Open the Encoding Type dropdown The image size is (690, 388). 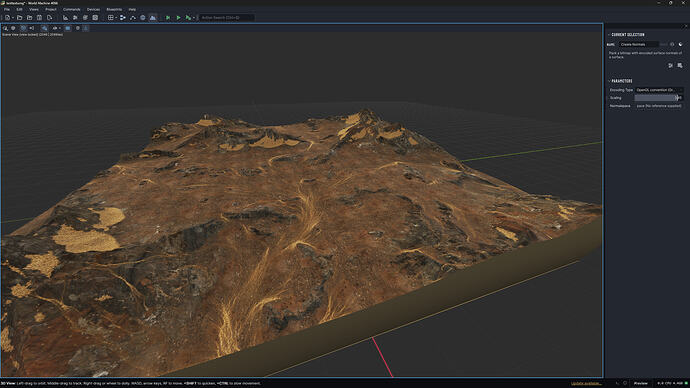[659, 90]
